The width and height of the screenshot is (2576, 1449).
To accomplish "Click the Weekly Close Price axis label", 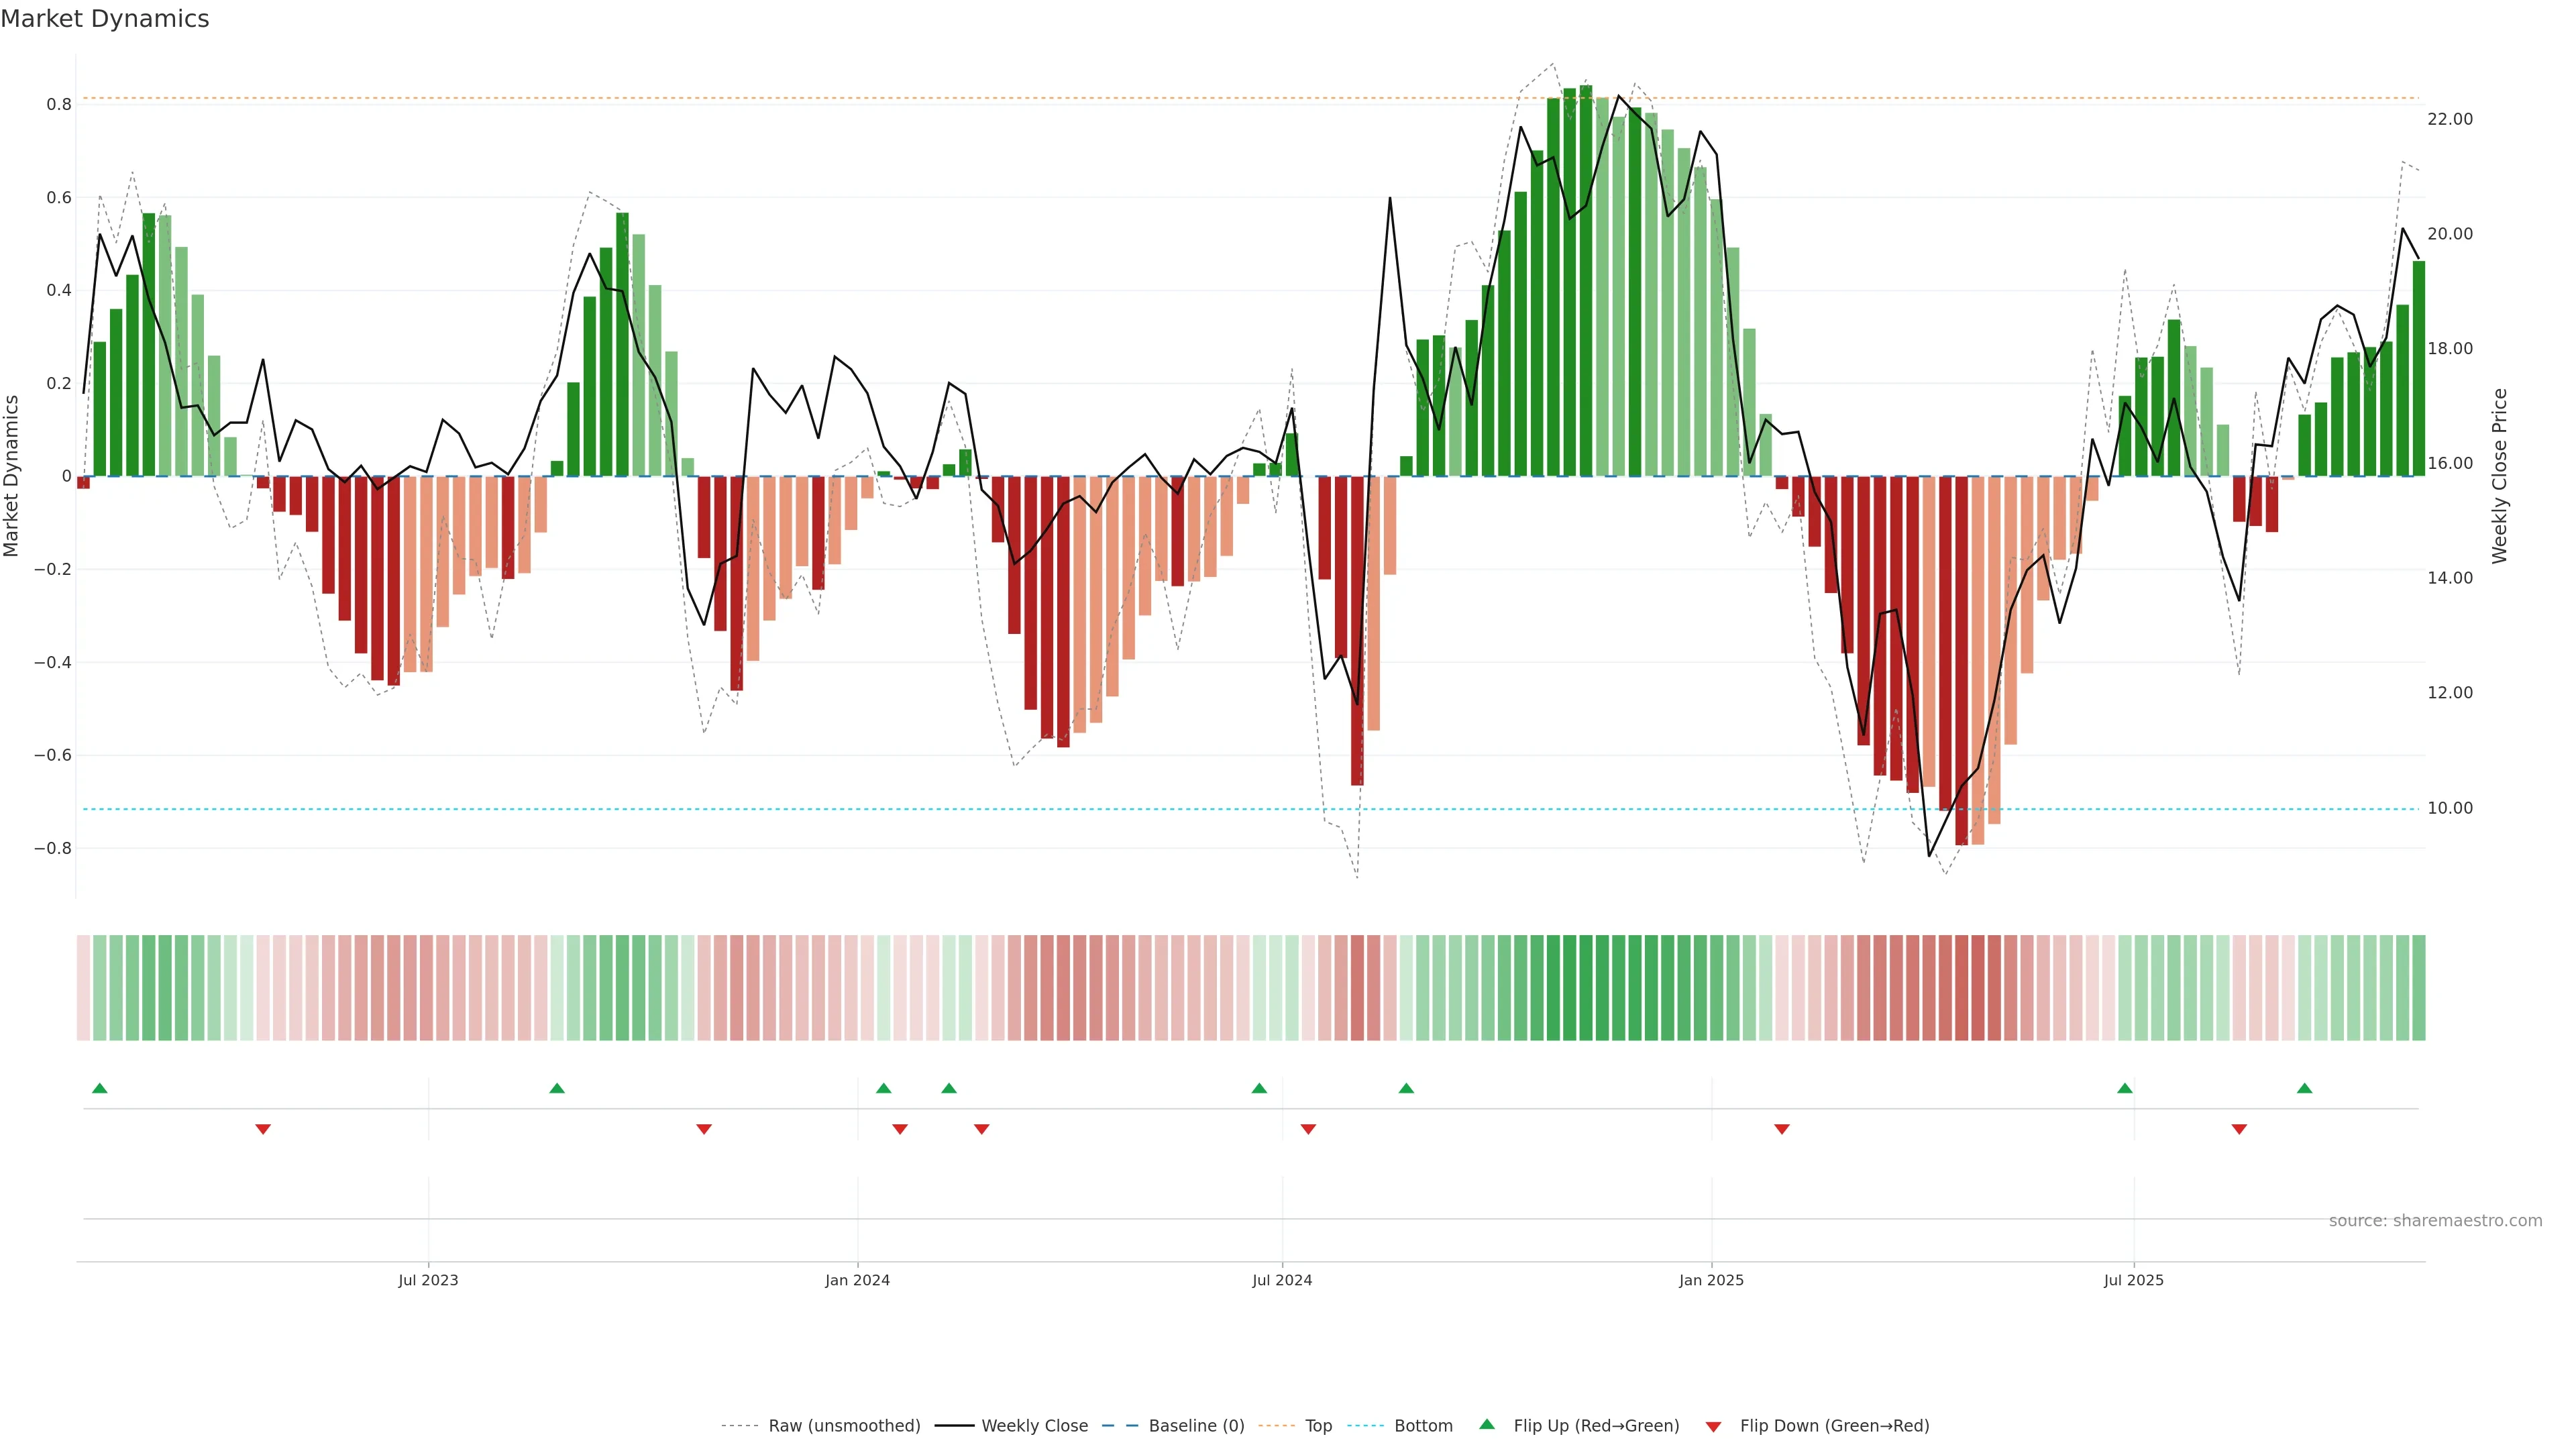I will click(x=2499, y=476).
